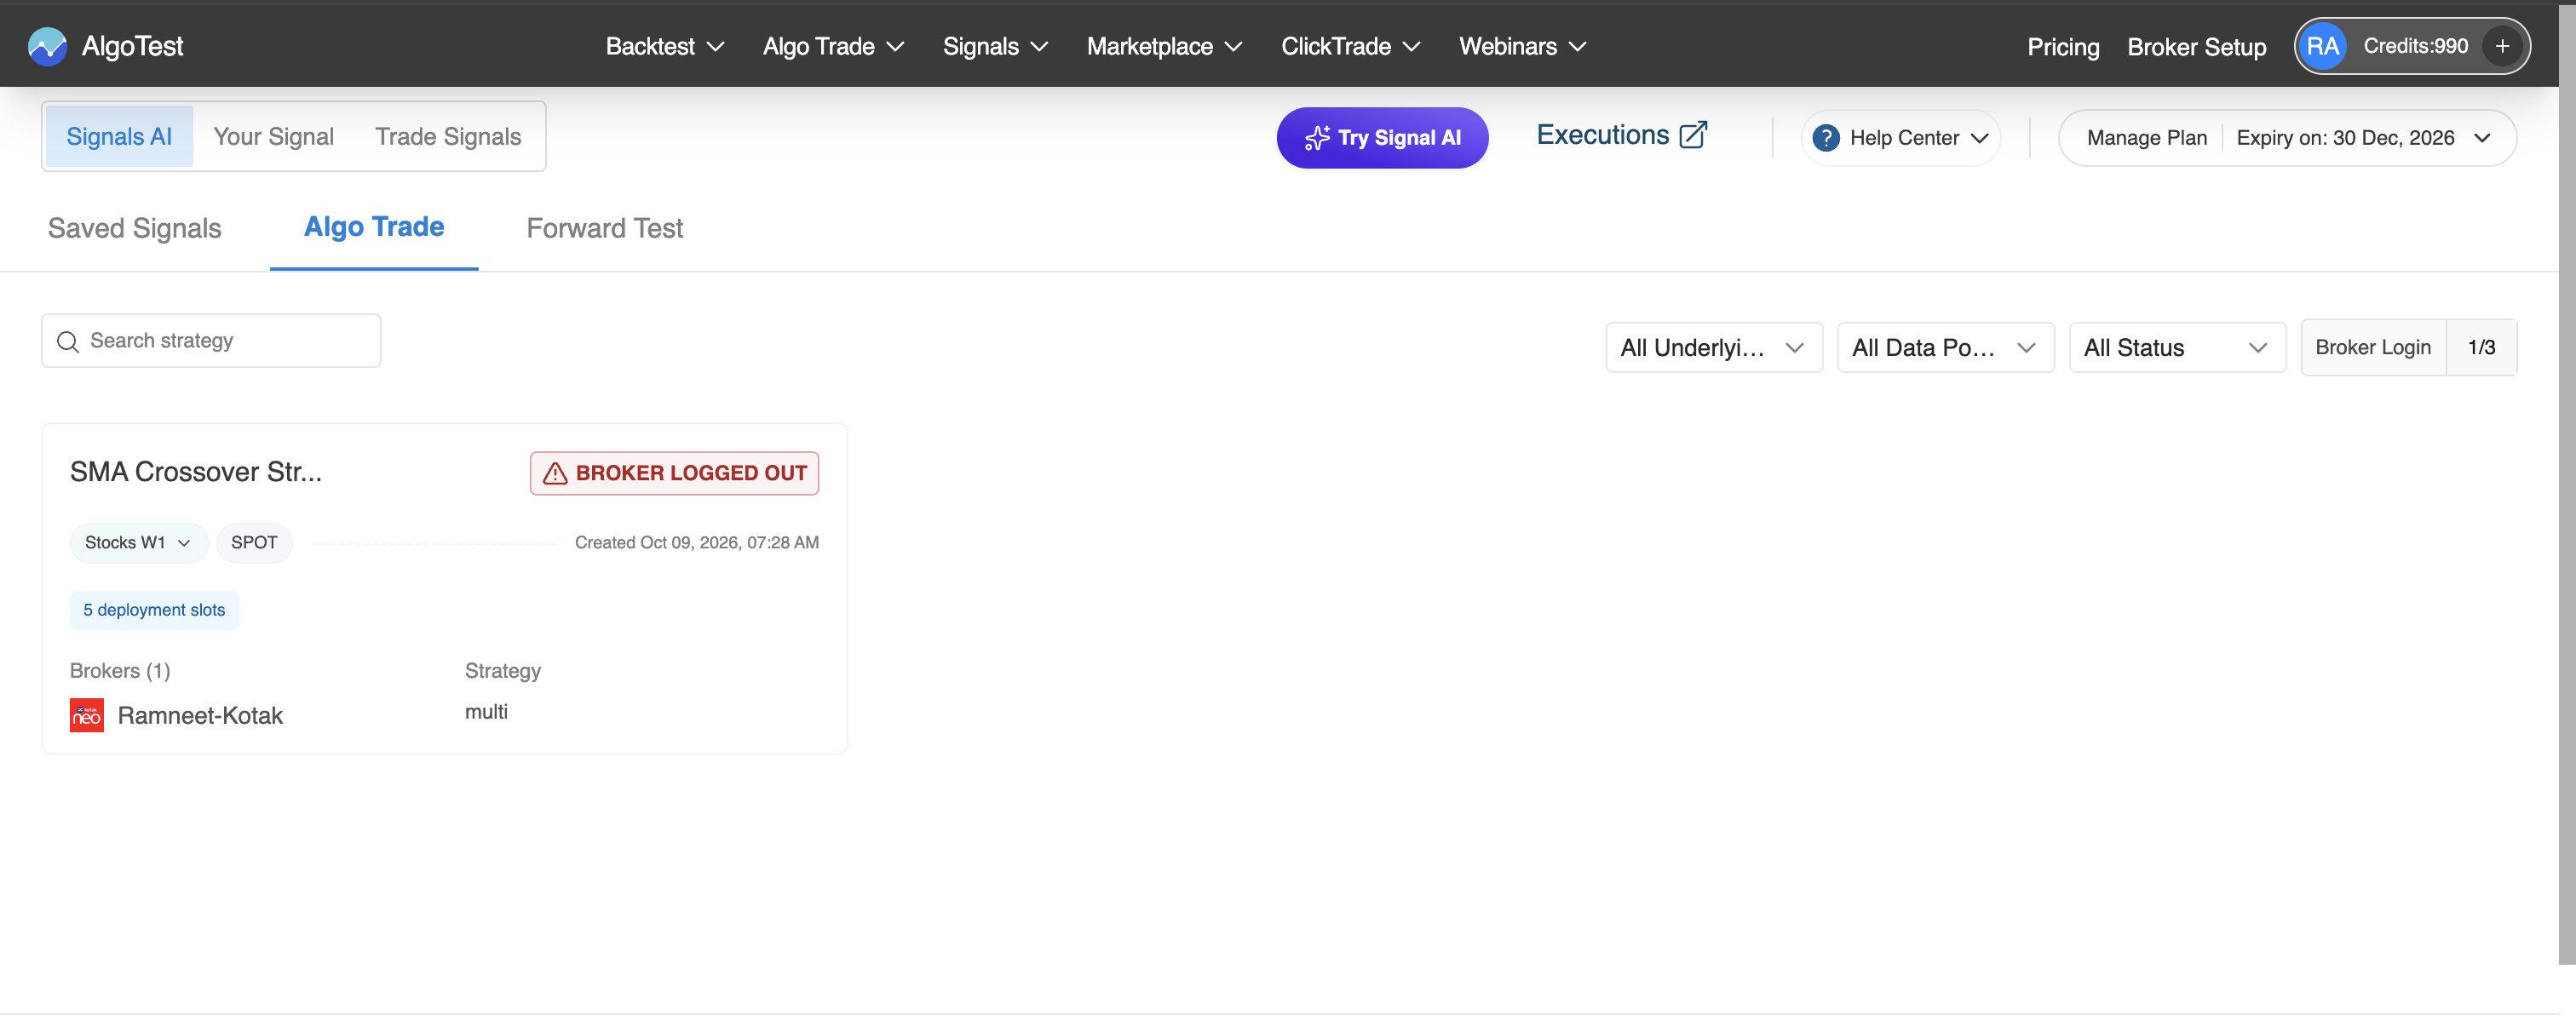Switch to the Trade Signals tab
Screen dimensions: 2576x1032
[x=448, y=136]
